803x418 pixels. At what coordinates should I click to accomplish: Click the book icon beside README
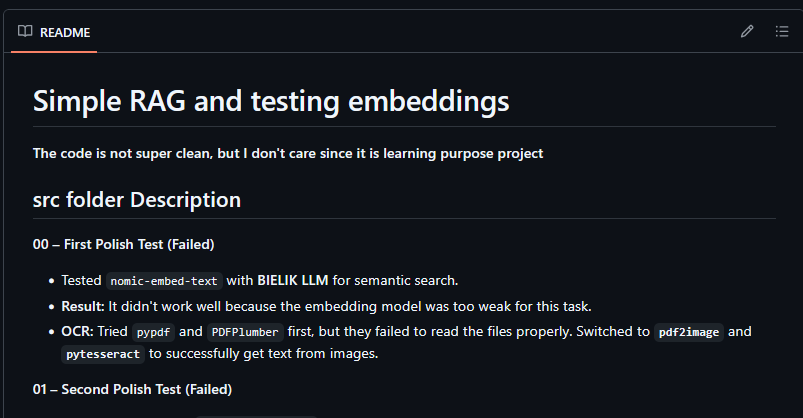tap(25, 32)
